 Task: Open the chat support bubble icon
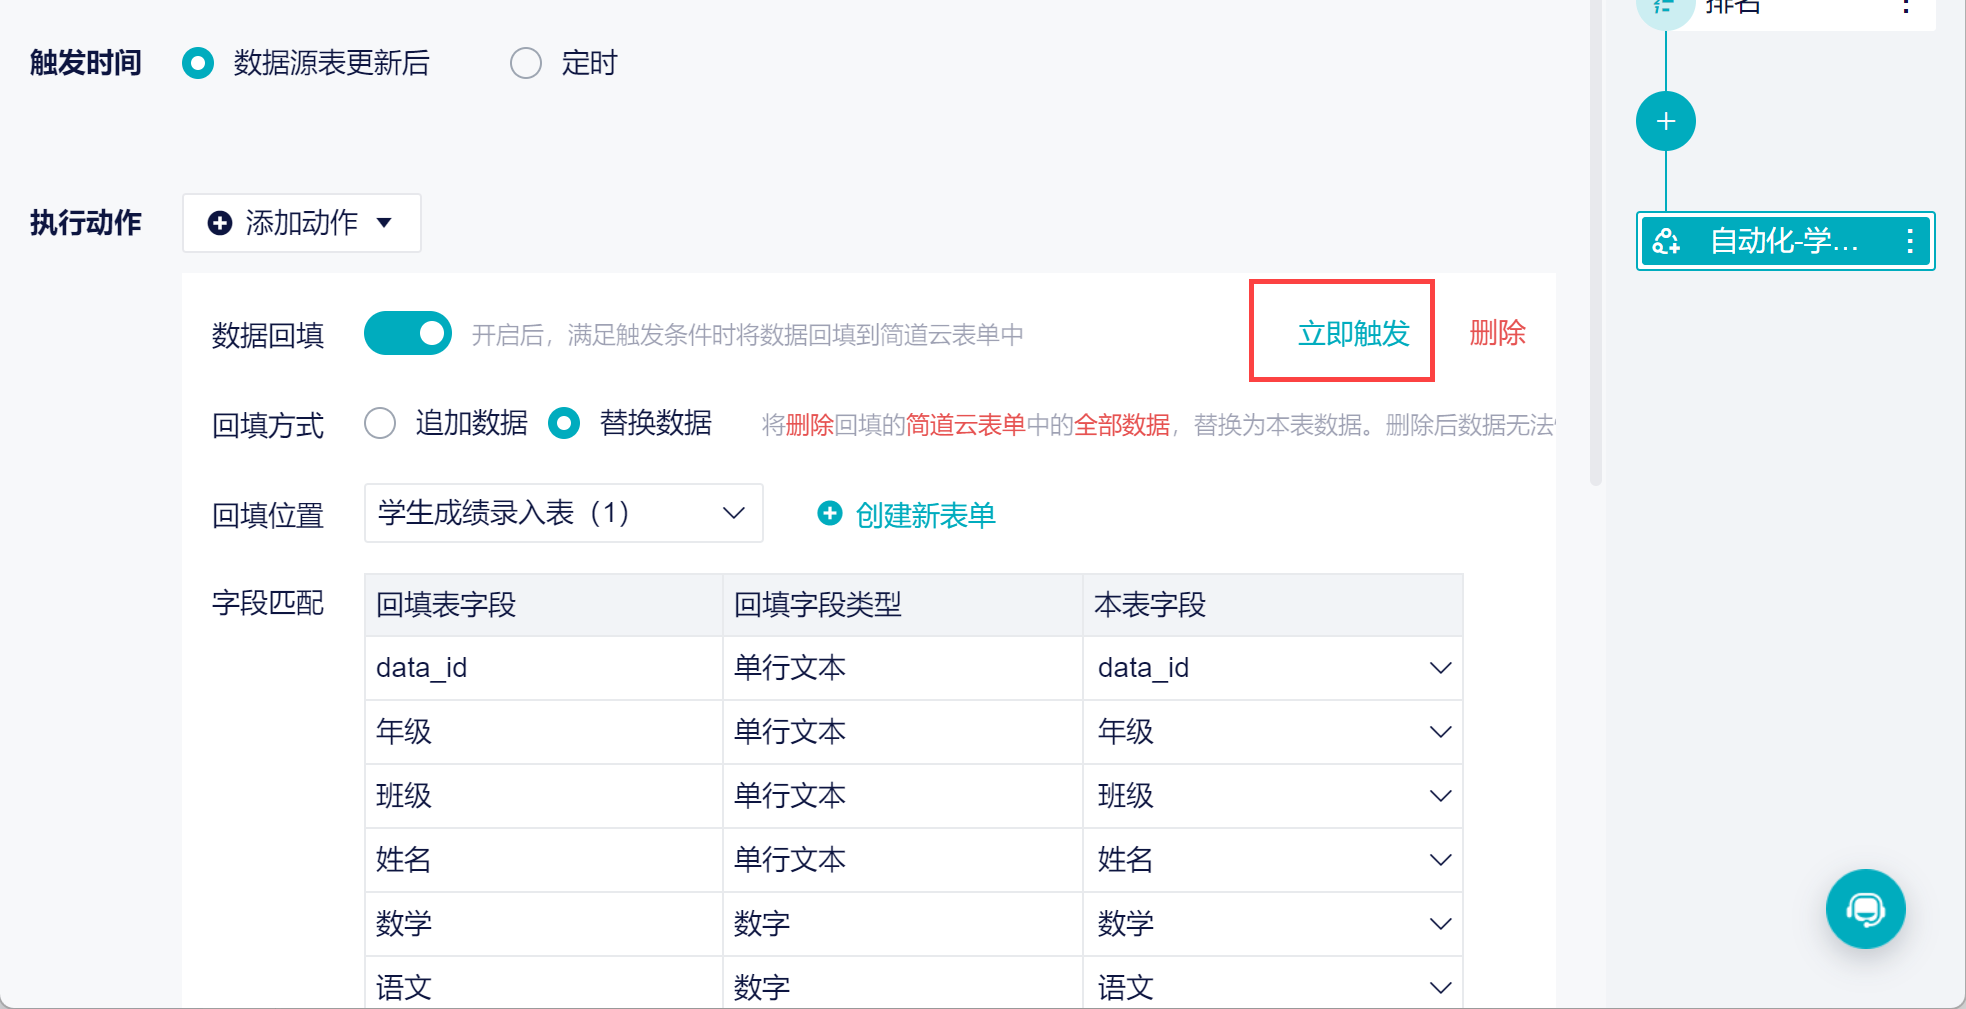click(1865, 909)
